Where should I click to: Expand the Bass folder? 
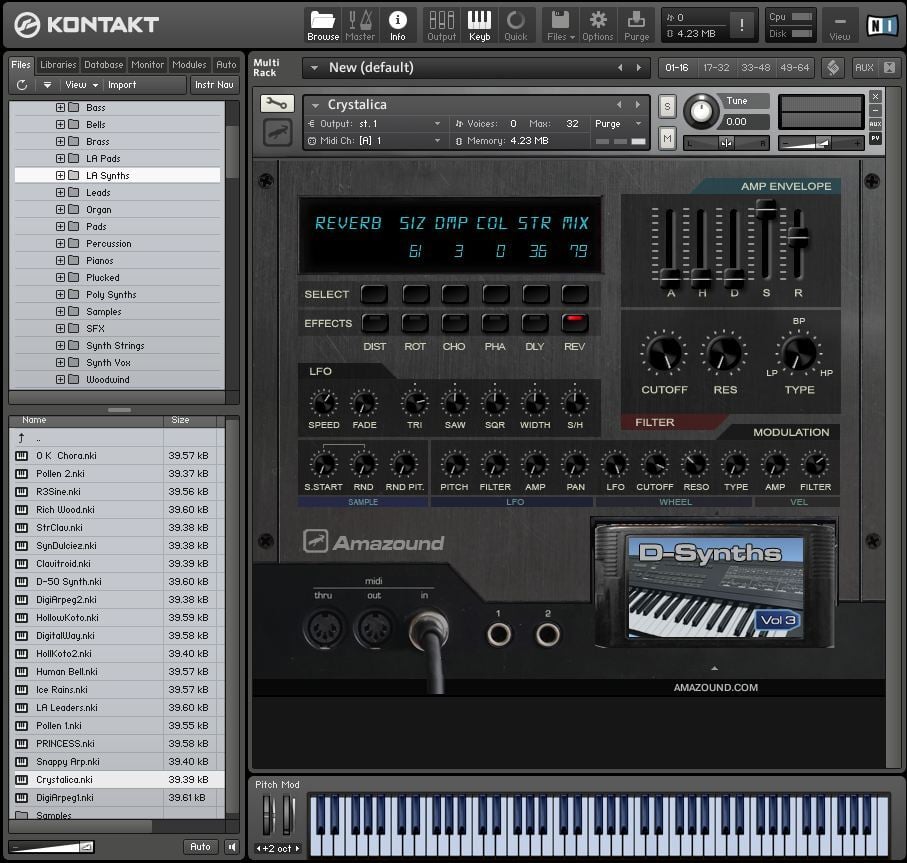pos(60,108)
